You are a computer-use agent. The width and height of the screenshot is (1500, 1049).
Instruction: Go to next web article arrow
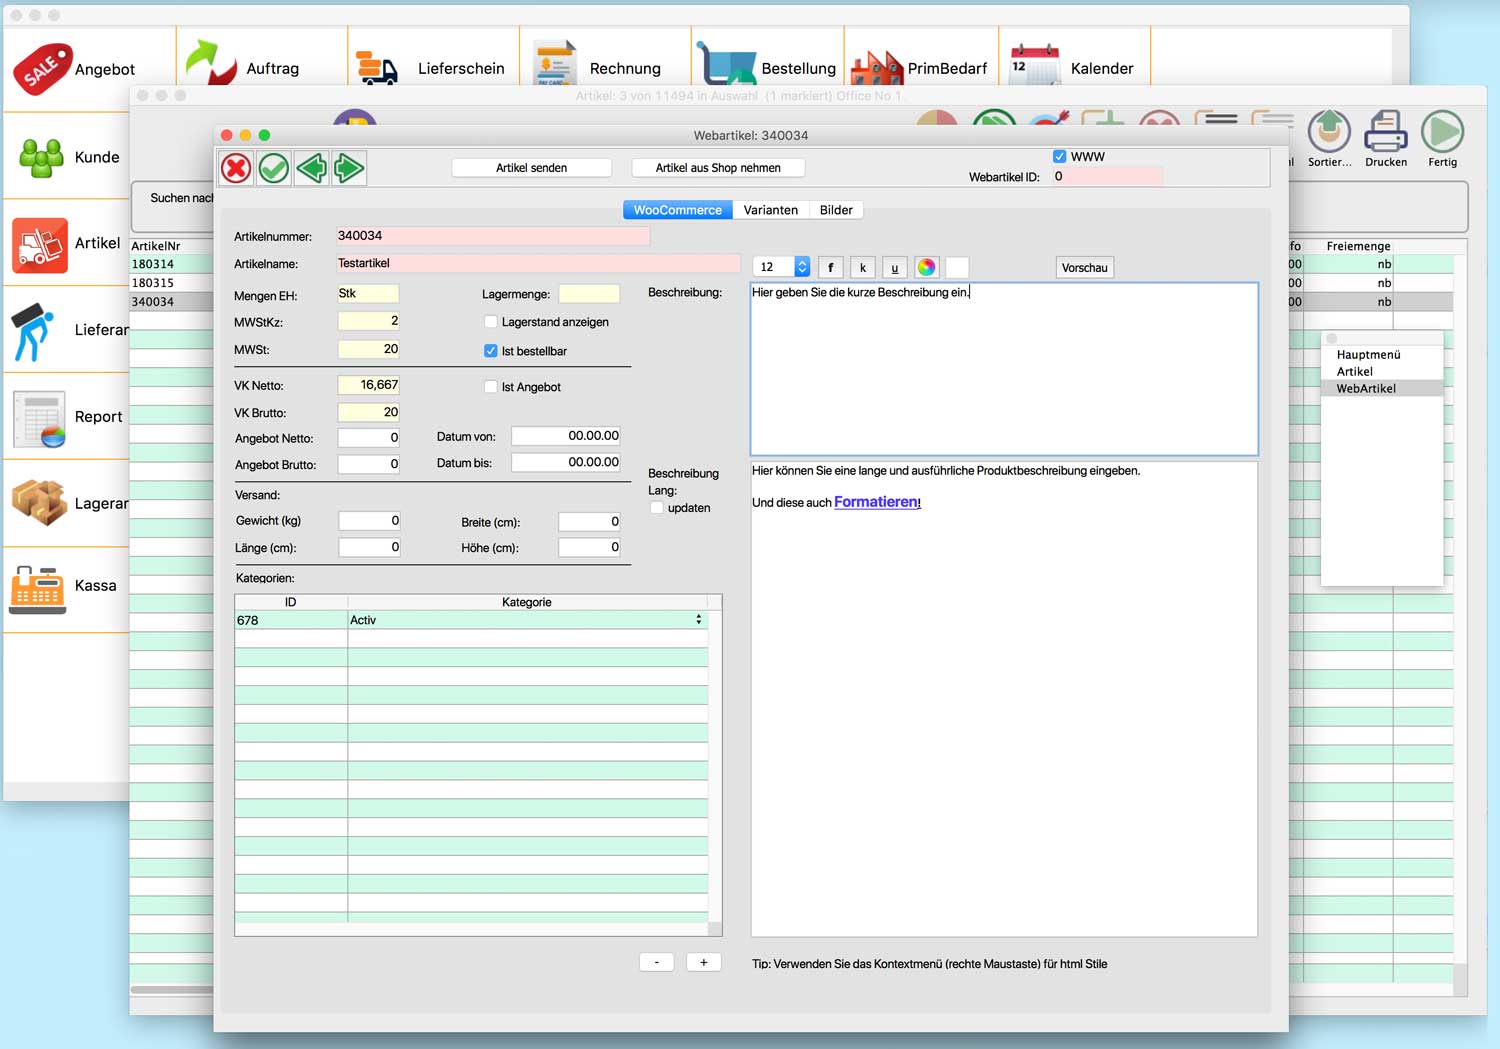[349, 168]
